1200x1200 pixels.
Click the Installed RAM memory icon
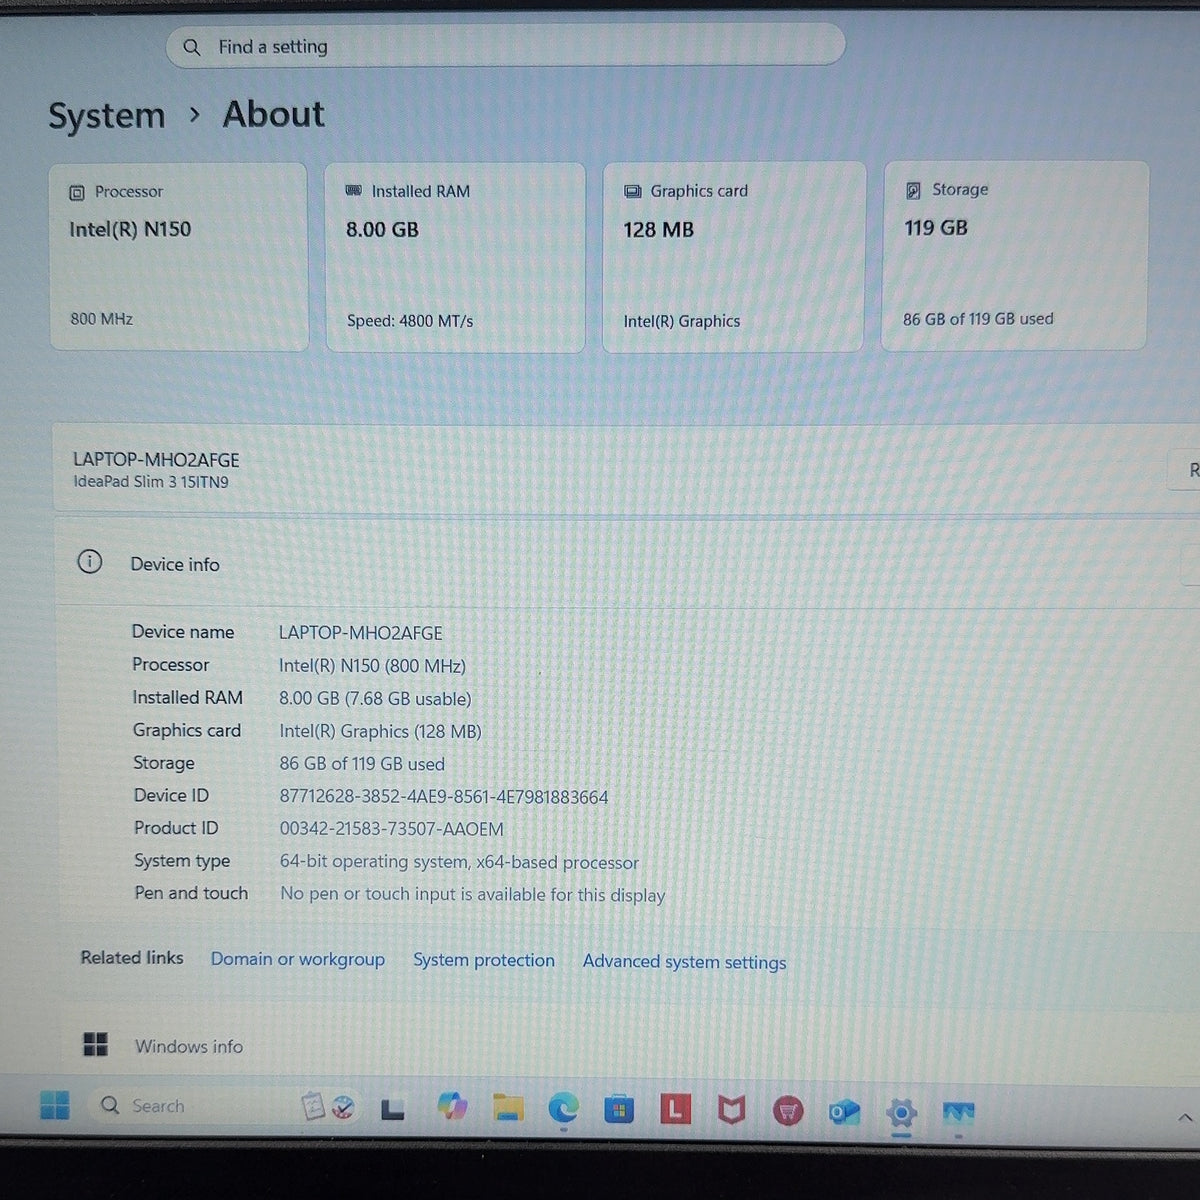click(x=353, y=191)
